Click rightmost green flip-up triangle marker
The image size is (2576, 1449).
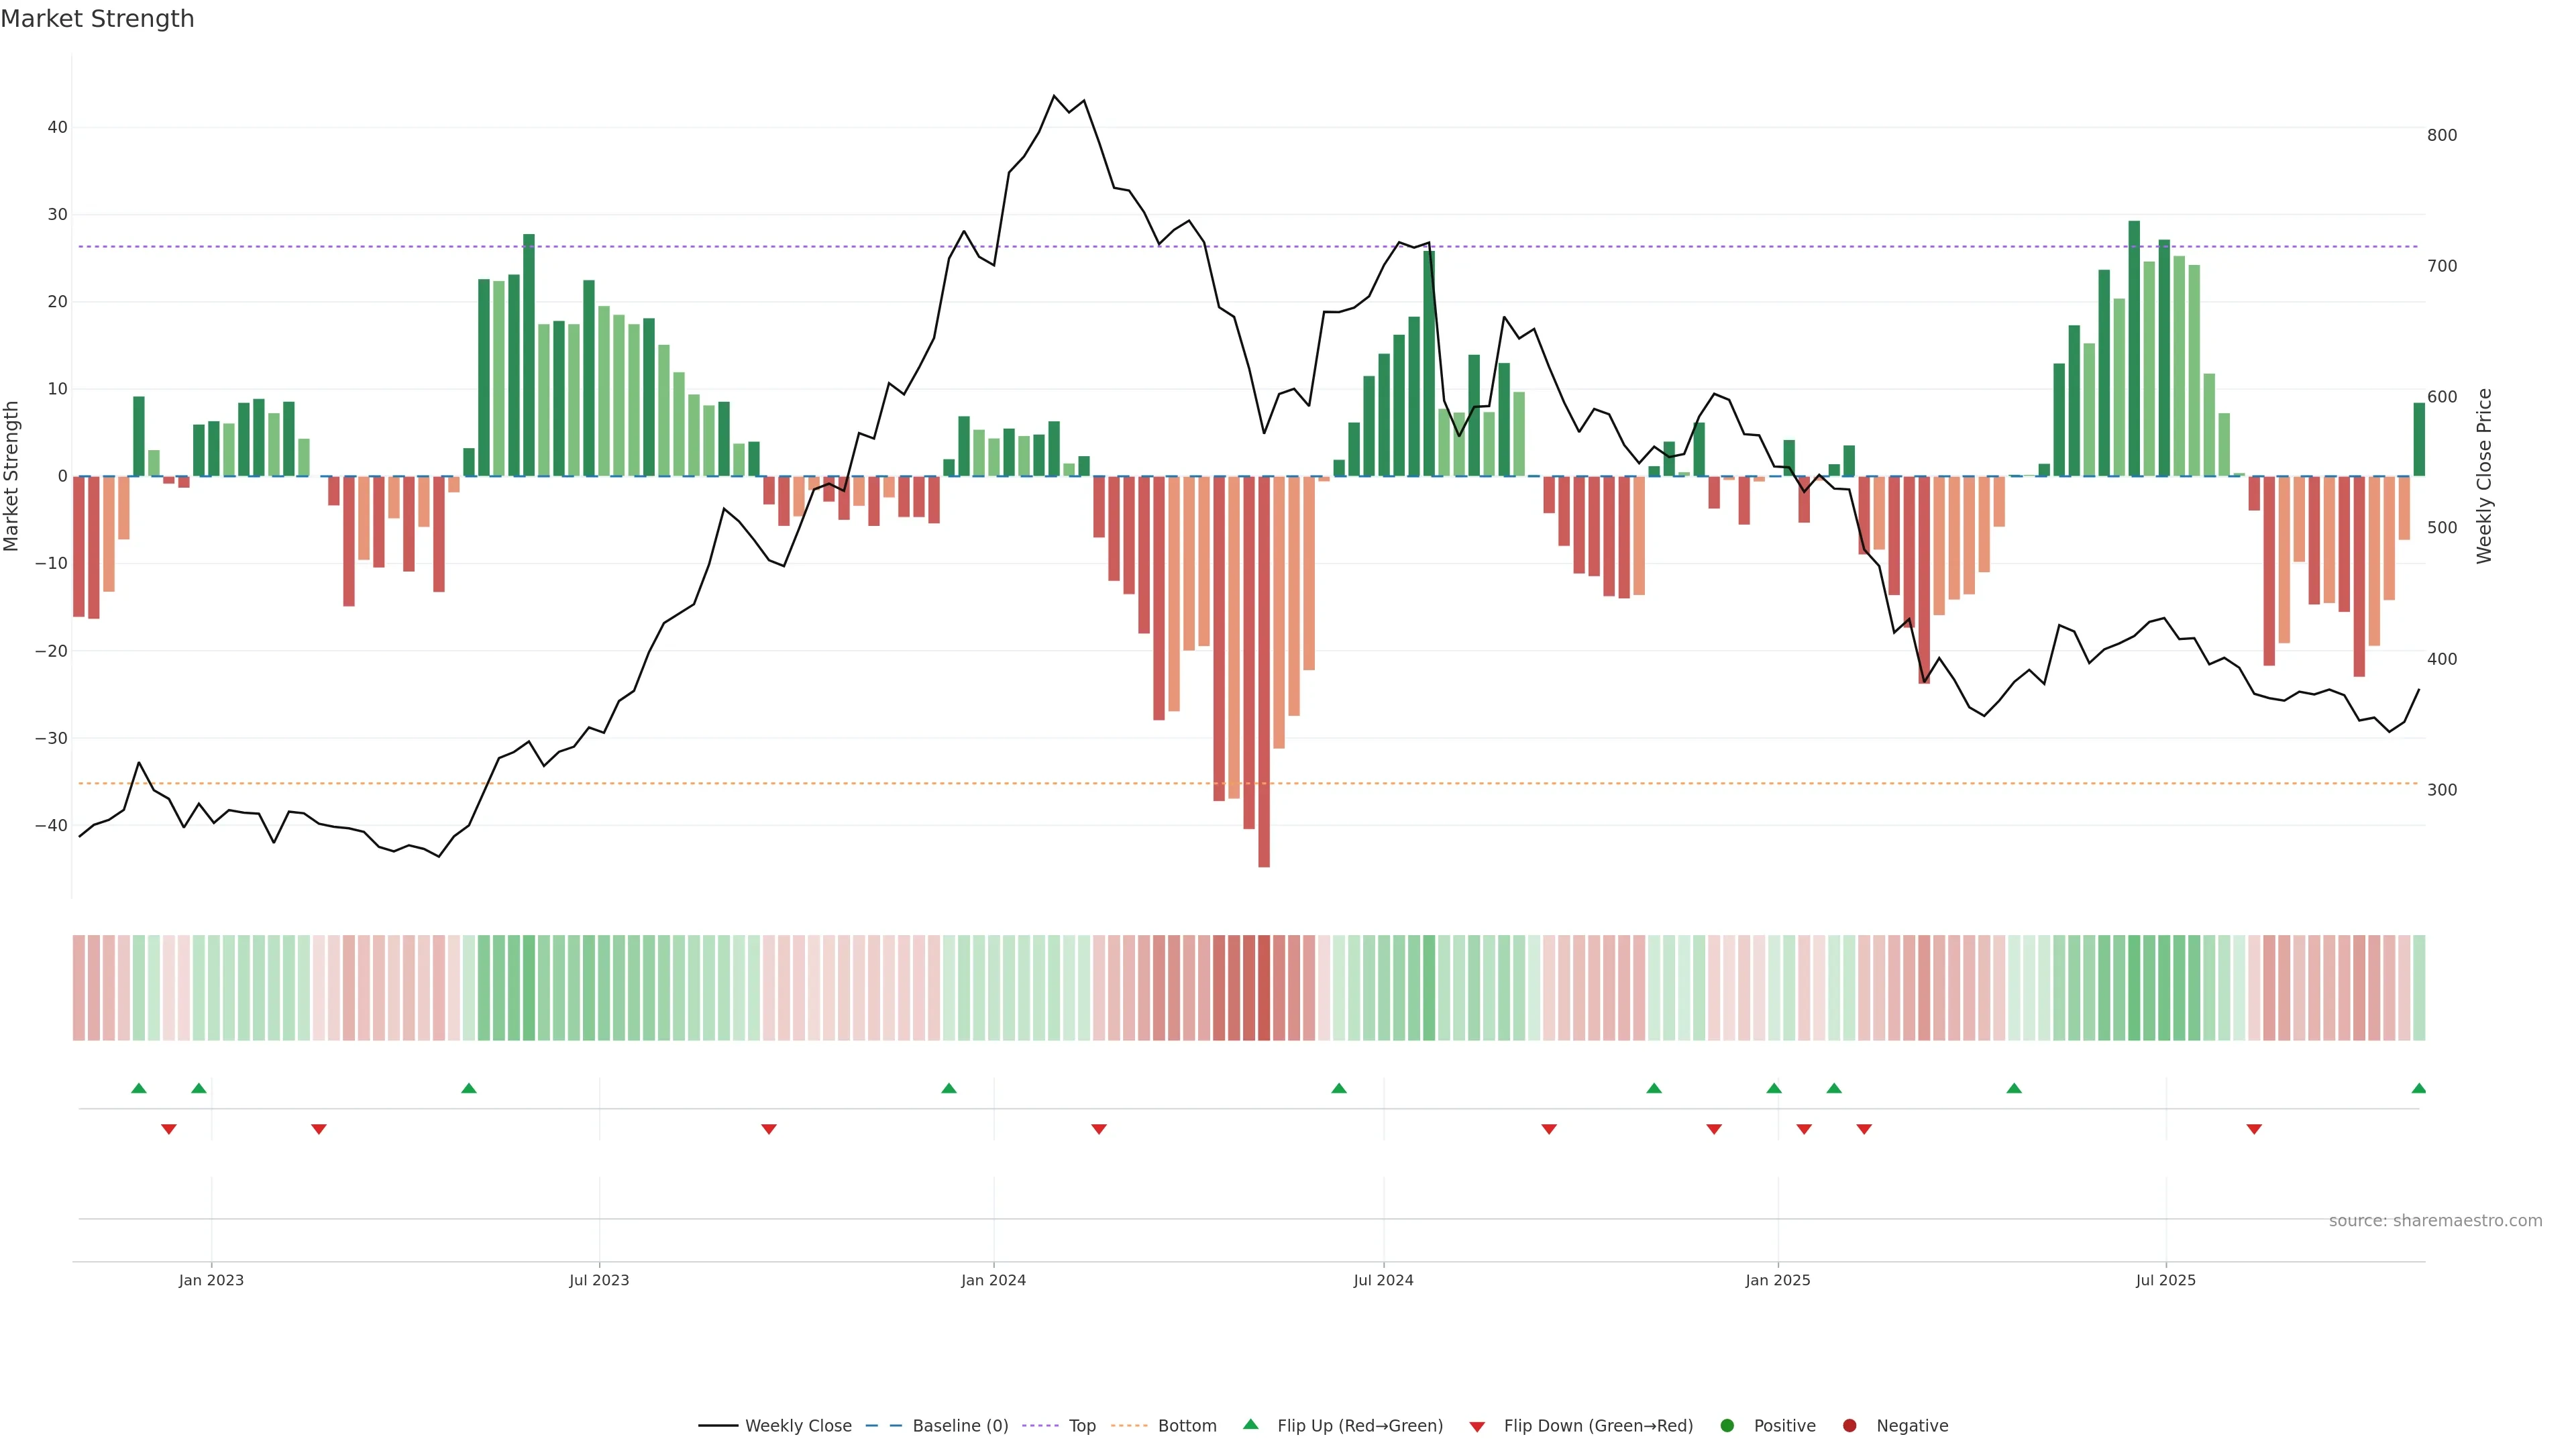[x=2418, y=1088]
